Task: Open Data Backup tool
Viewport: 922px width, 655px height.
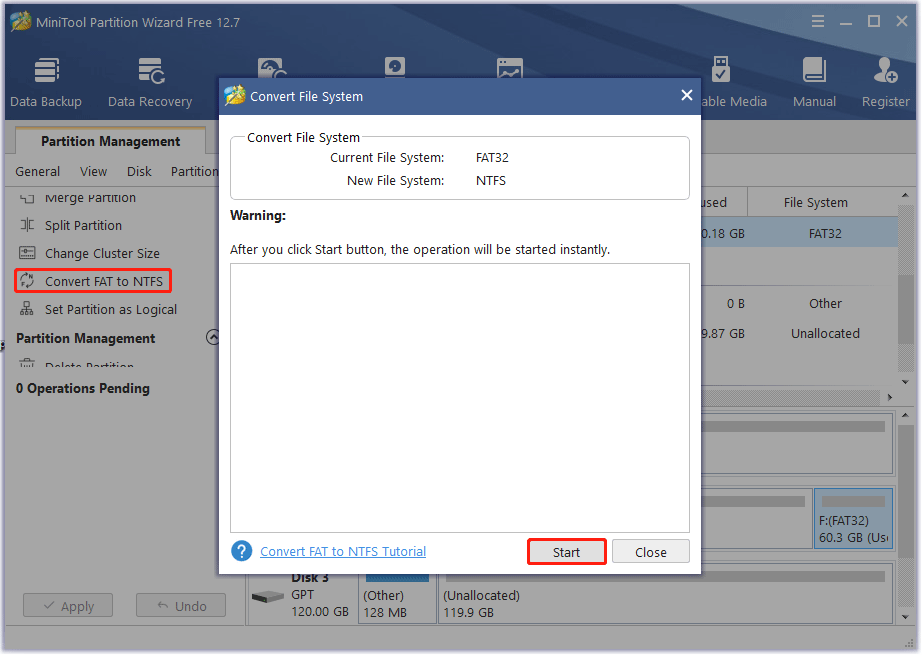Action: pos(46,82)
